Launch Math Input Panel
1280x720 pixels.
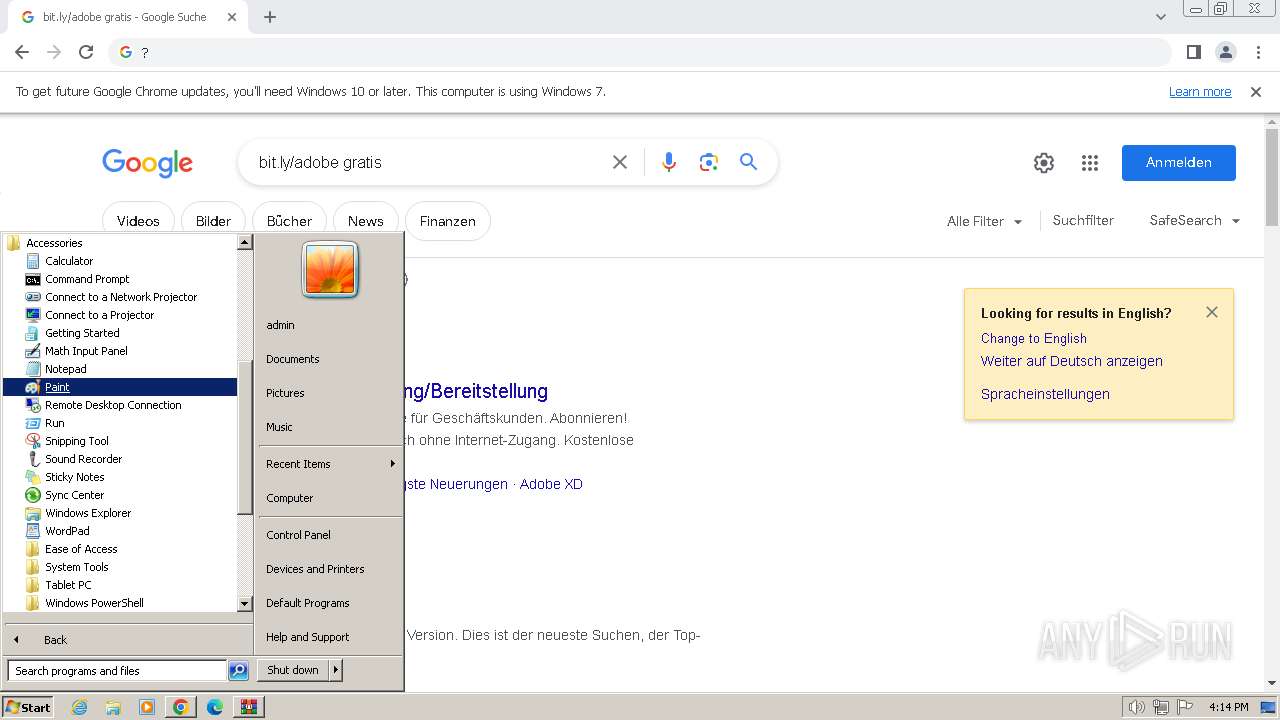tap(86, 351)
